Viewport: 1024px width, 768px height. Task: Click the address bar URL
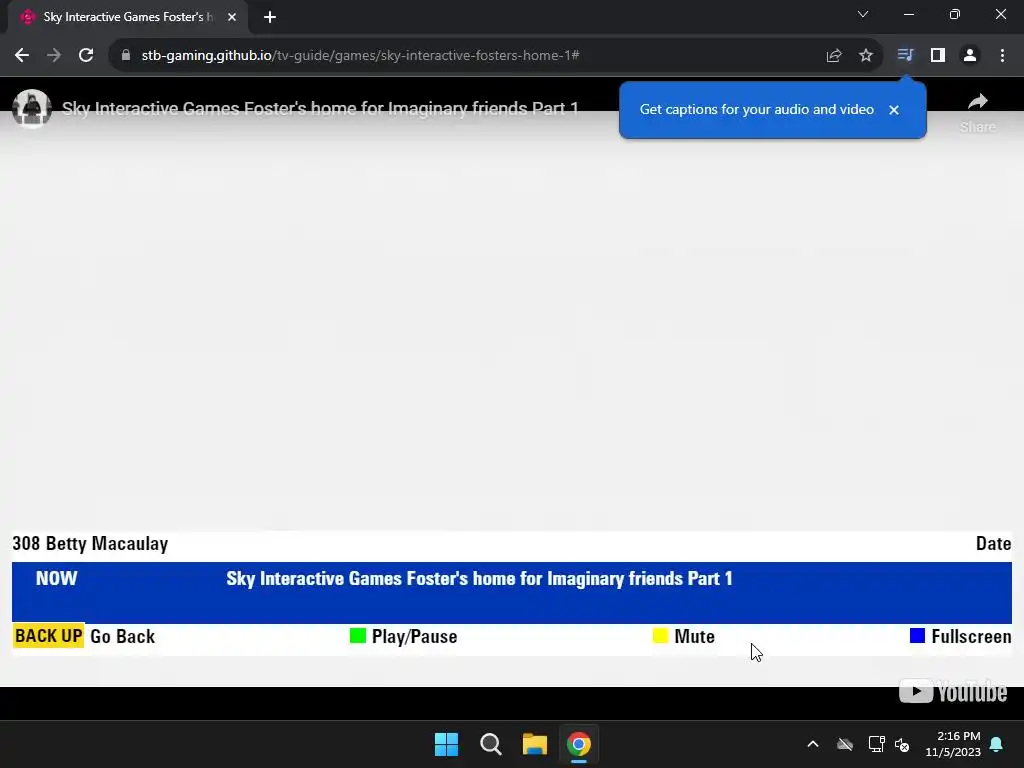point(360,56)
